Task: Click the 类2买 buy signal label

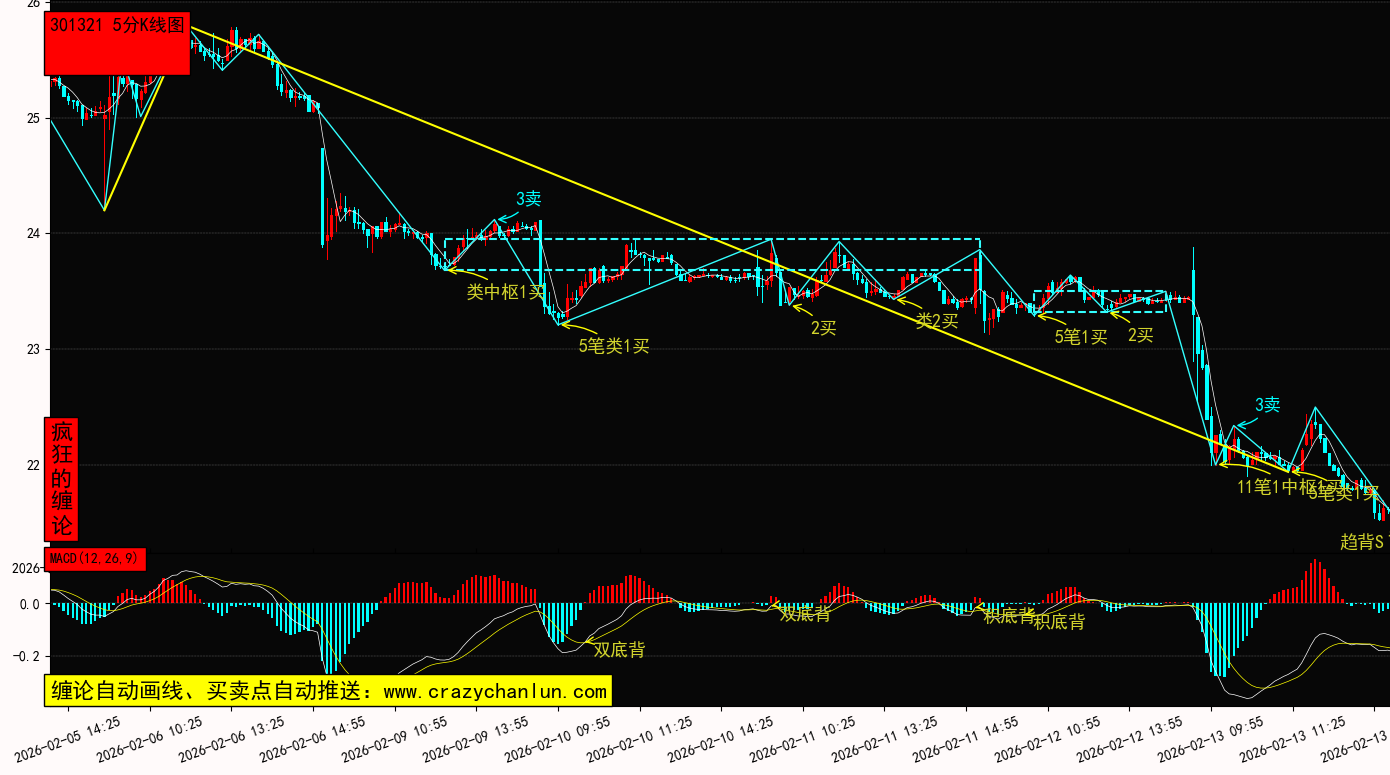Action: 937,321
